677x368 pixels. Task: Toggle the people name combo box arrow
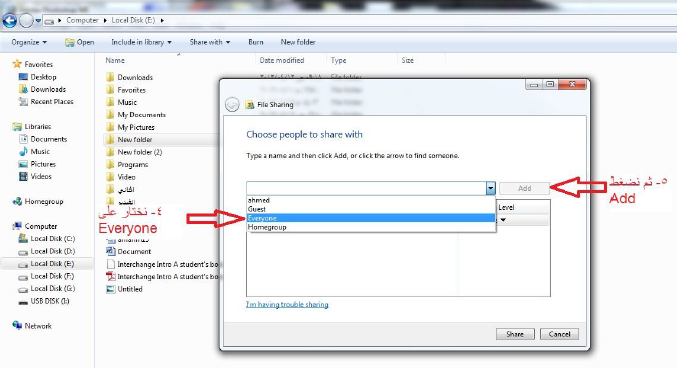coord(490,188)
